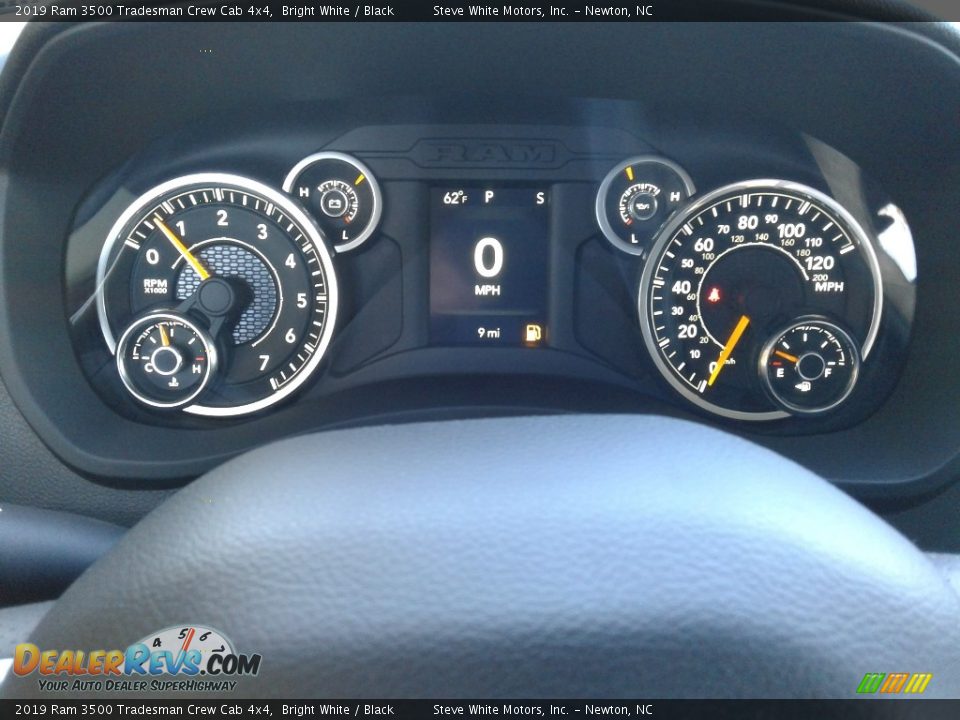Click the oil pressure can icon

click(643, 206)
